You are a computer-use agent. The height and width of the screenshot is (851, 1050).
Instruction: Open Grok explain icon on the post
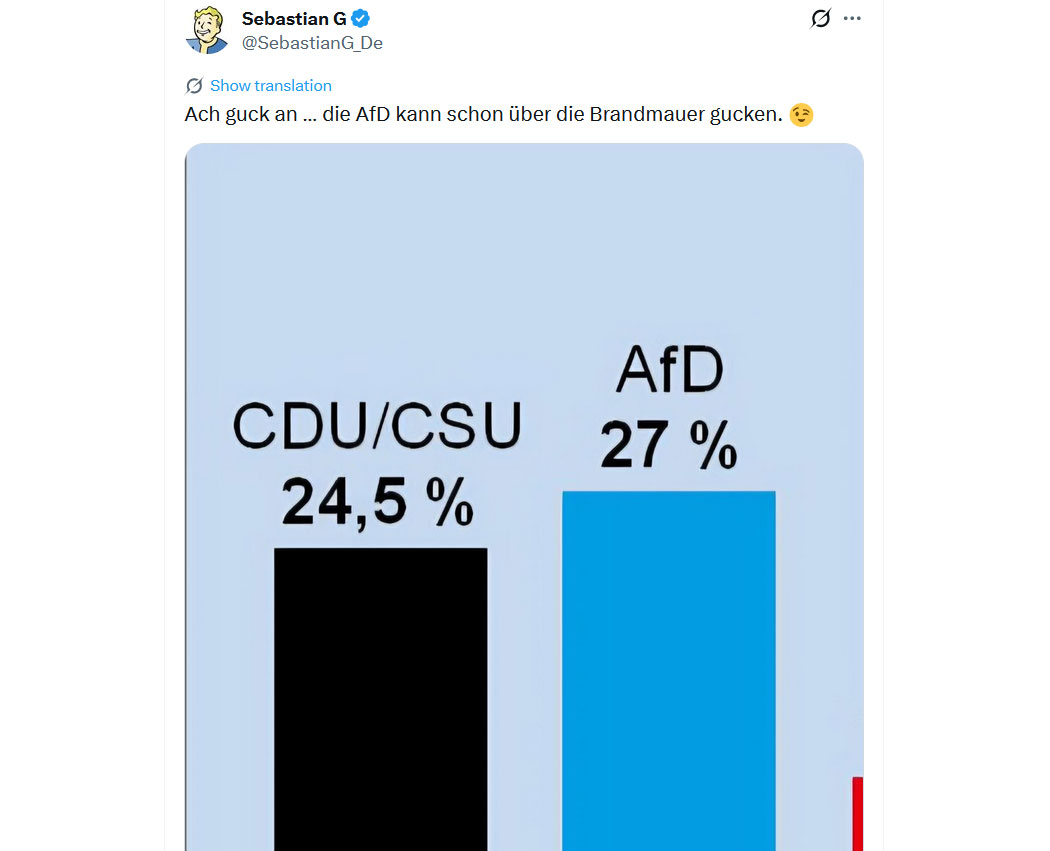pos(820,18)
